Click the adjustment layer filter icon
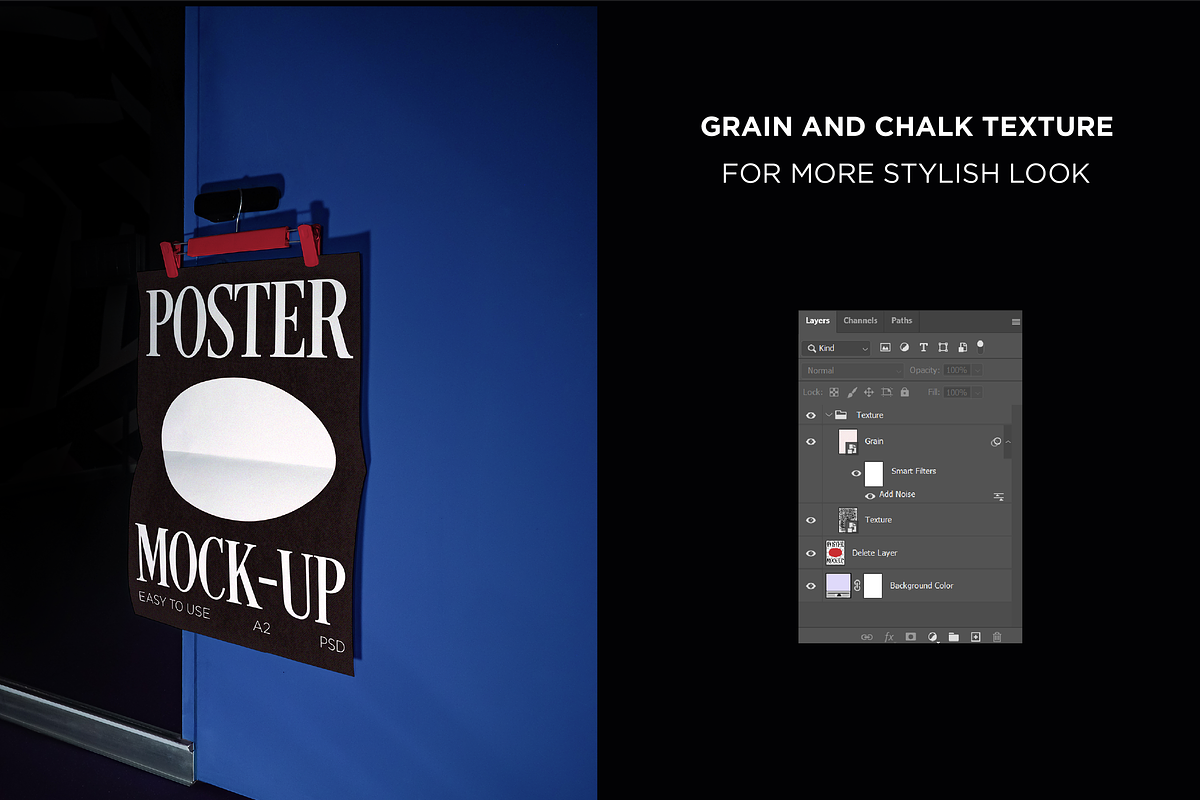The height and width of the screenshot is (800, 1200). [x=904, y=348]
